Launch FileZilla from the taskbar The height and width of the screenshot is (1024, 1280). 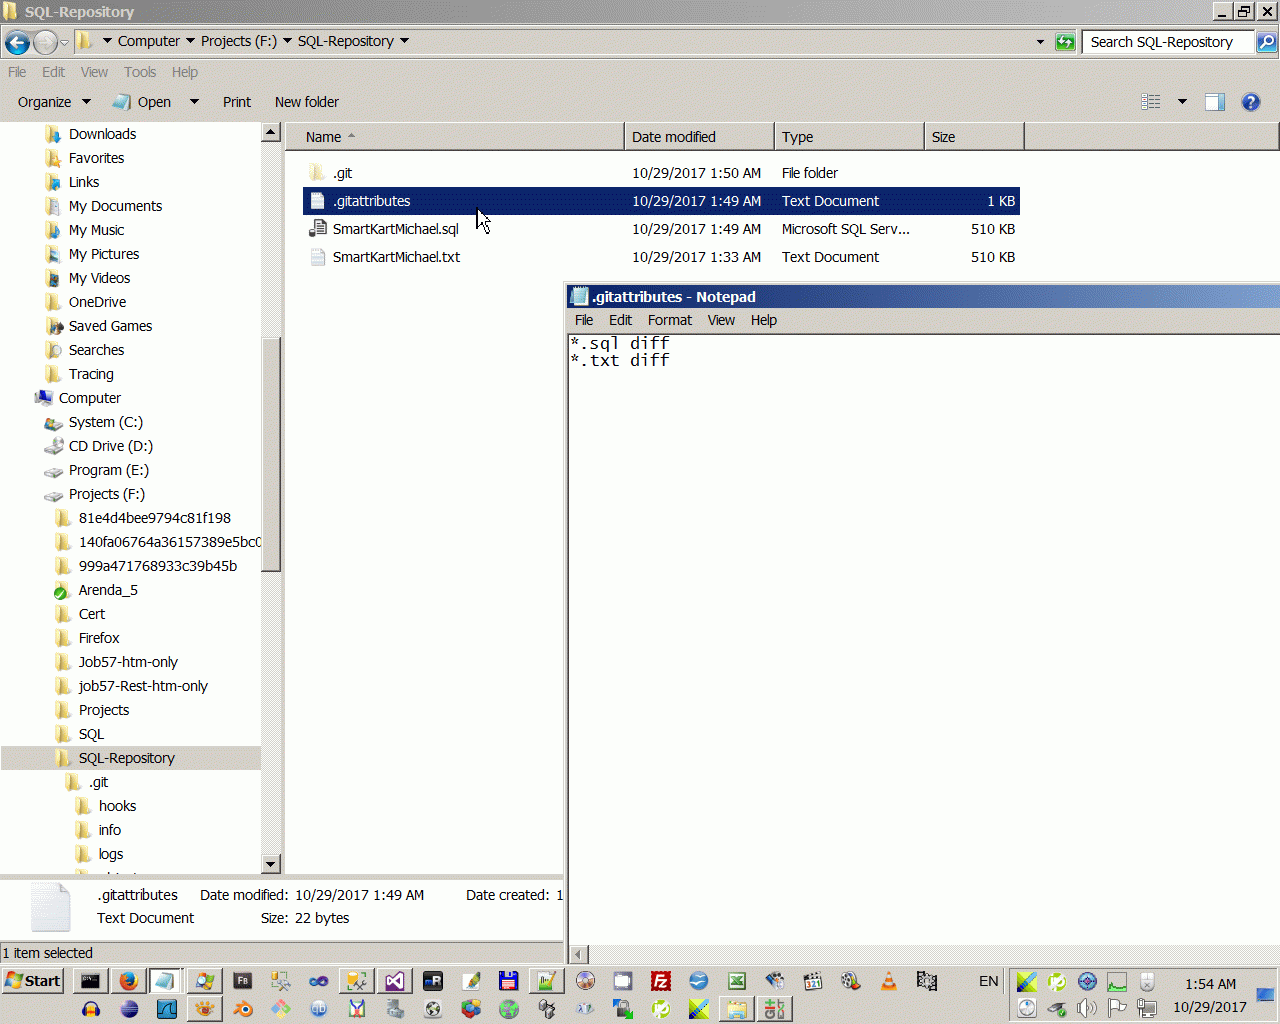pos(661,981)
